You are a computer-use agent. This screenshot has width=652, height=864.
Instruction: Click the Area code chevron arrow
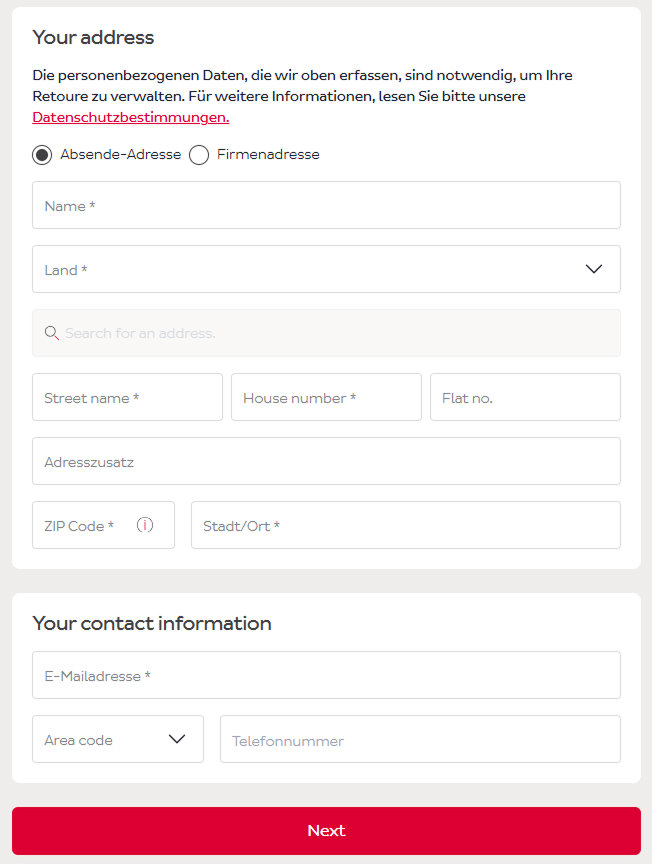click(x=177, y=739)
